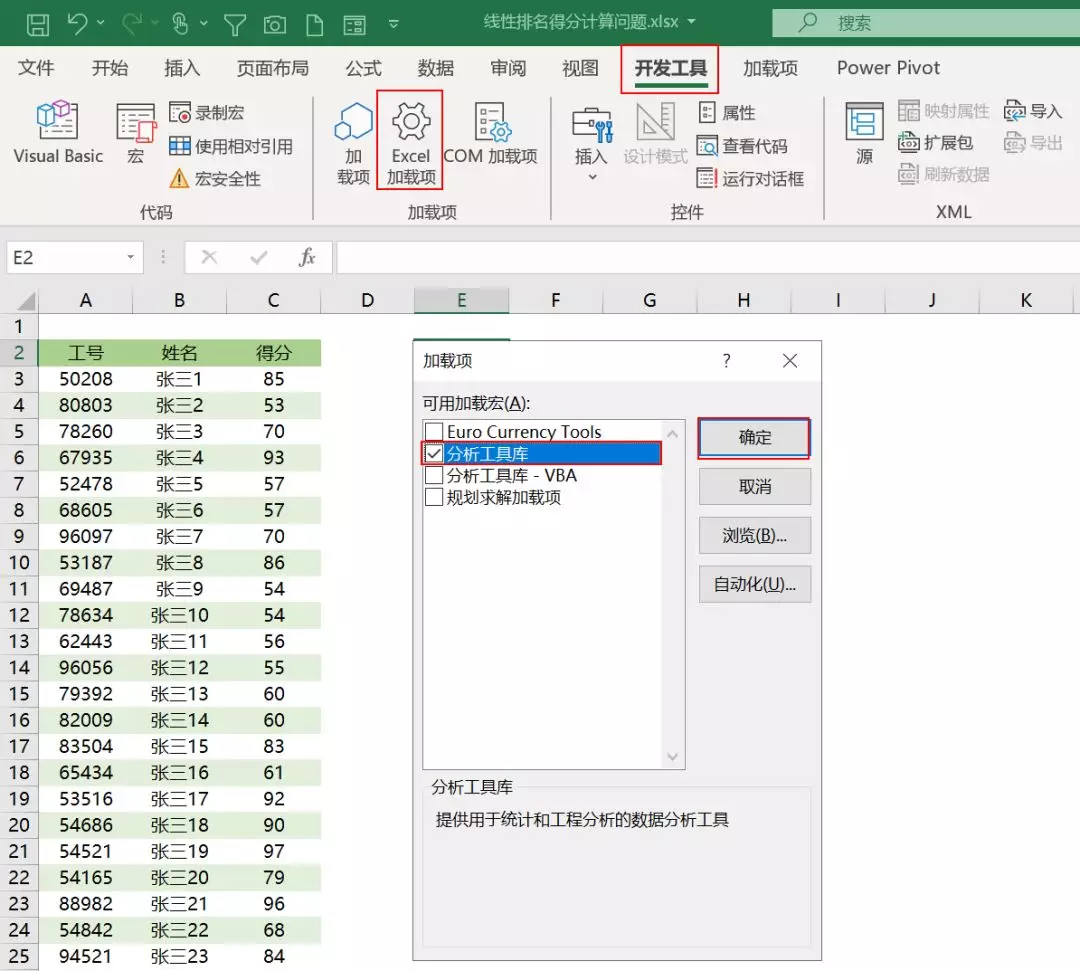Click the formula bar input area

[707, 258]
